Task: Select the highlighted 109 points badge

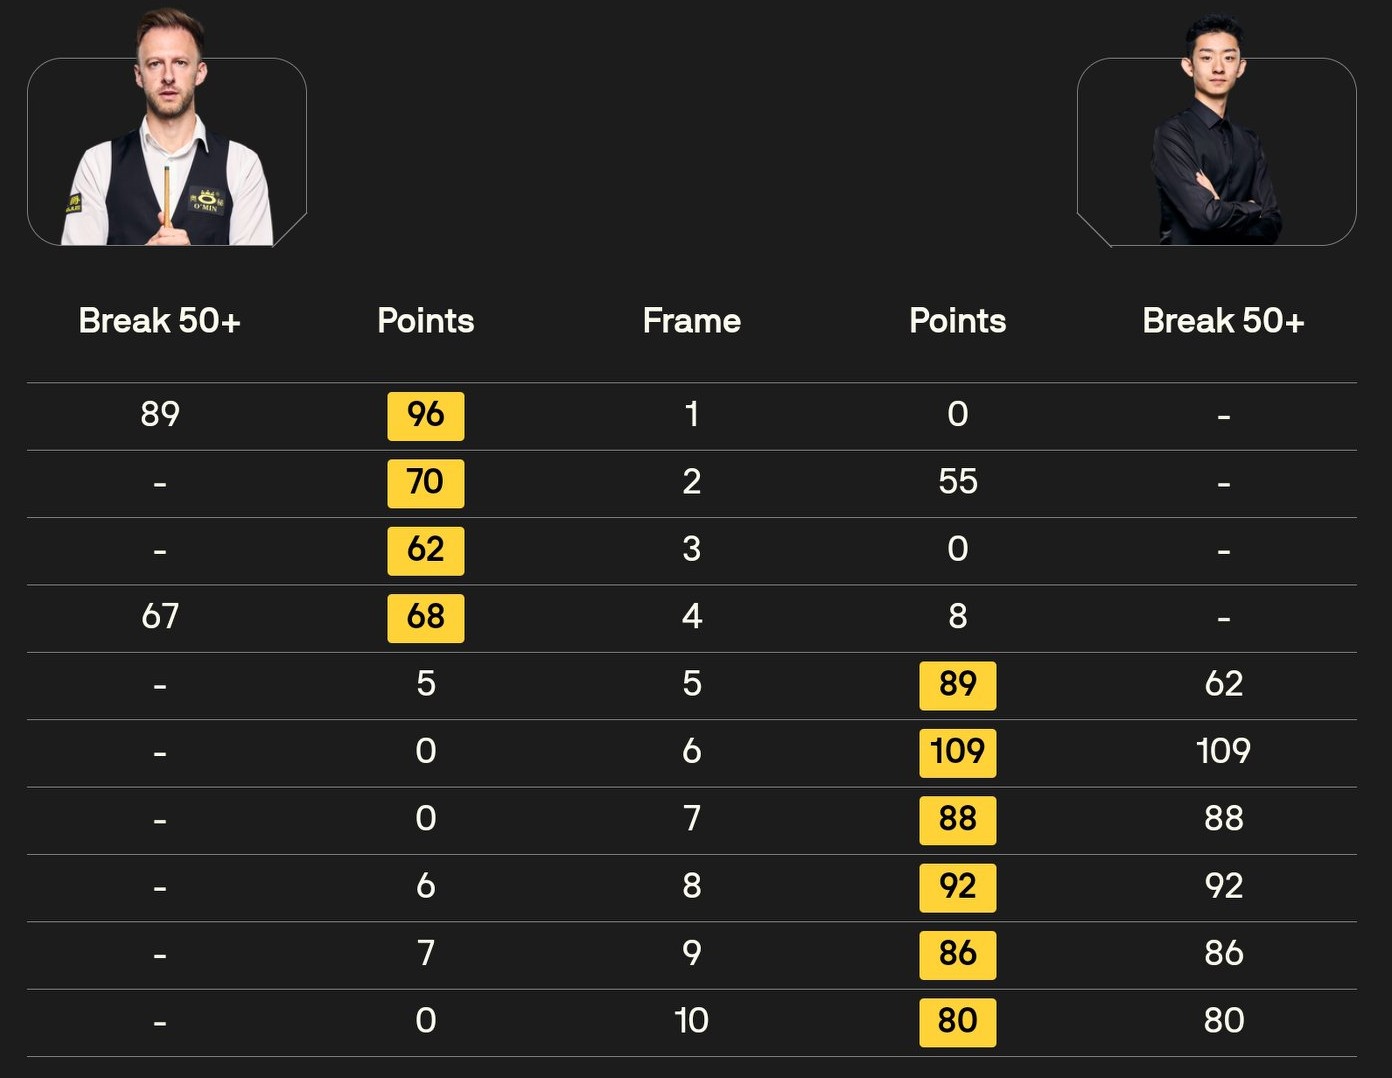Action: (957, 752)
